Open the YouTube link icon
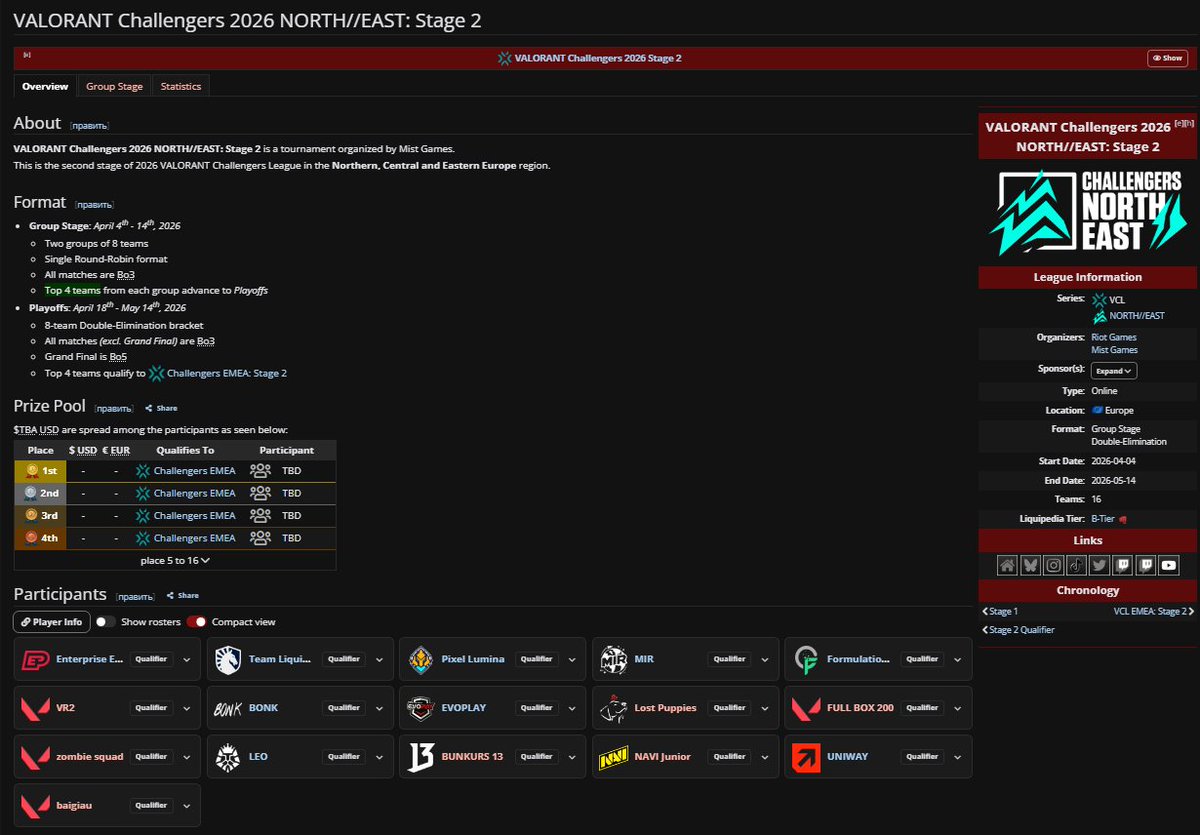1200x835 pixels. pyautogui.click(x=1169, y=565)
